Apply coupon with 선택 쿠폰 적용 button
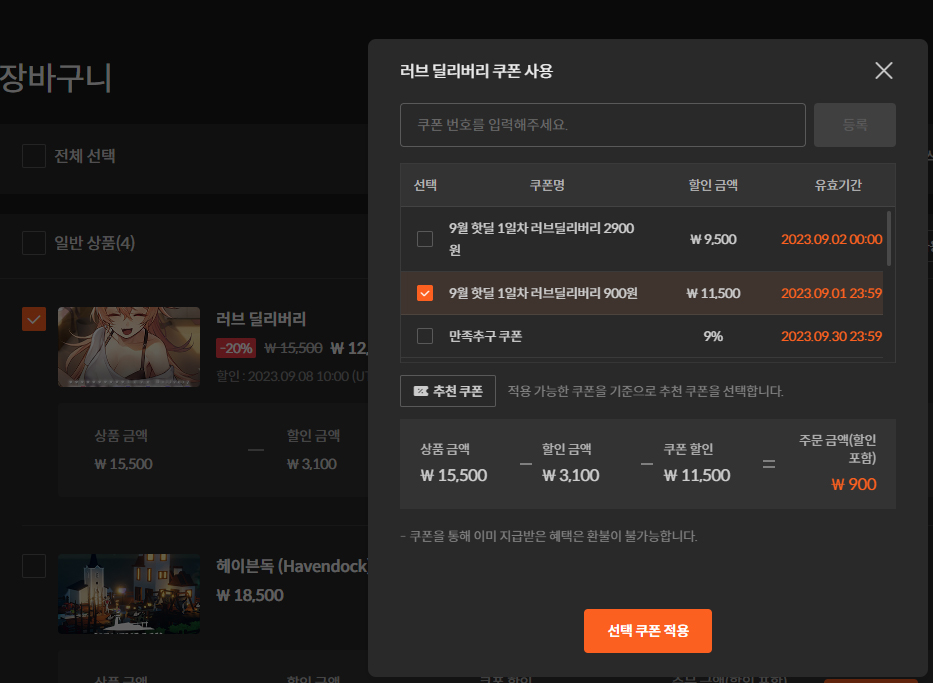The width and height of the screenshot is (933, 683). click(647, 631)
